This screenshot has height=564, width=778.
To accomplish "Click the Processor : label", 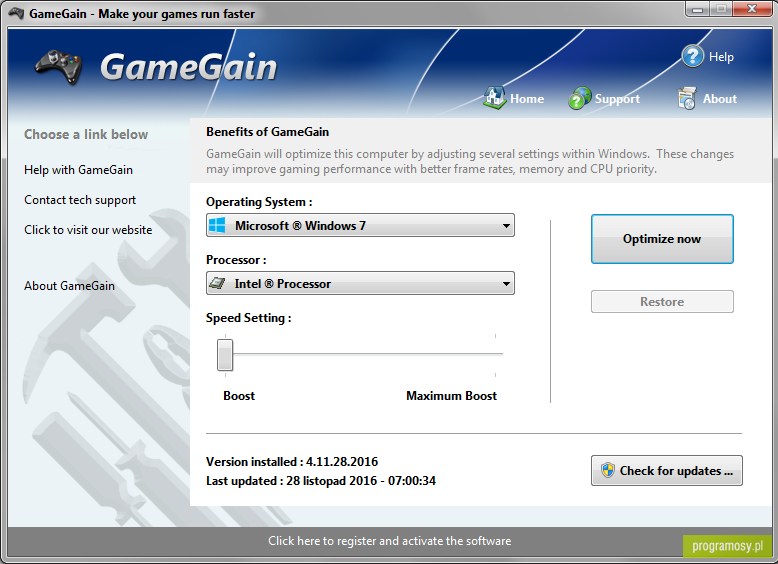I will 236,260.
